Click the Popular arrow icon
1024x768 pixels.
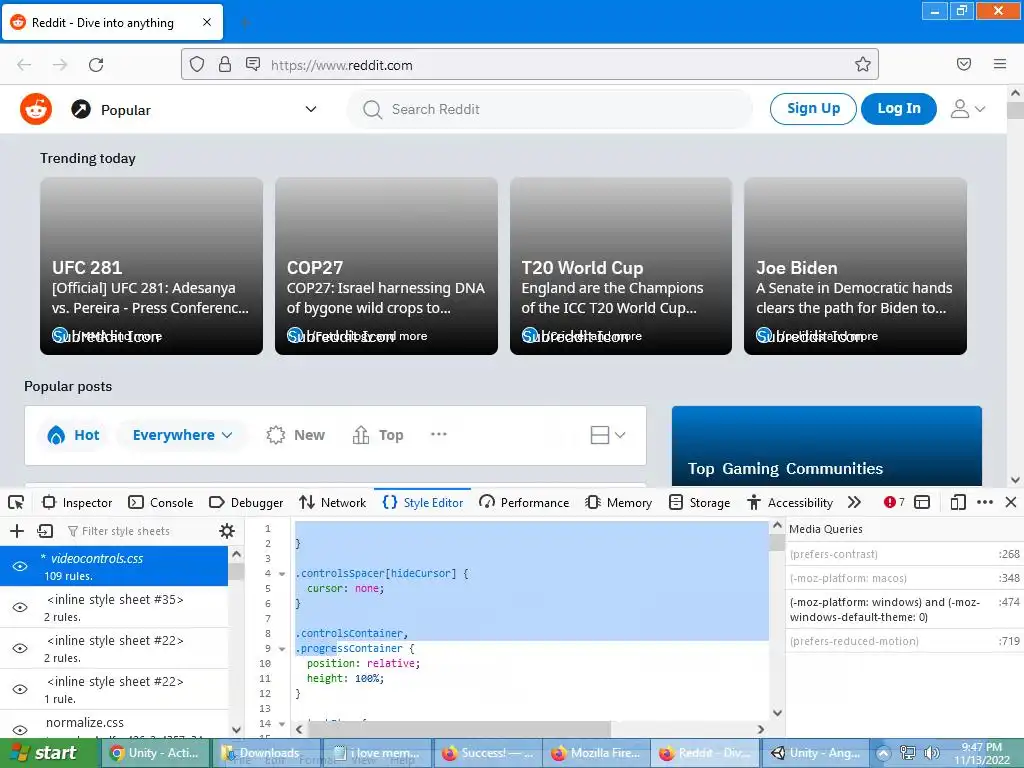[x=81, y=109]
